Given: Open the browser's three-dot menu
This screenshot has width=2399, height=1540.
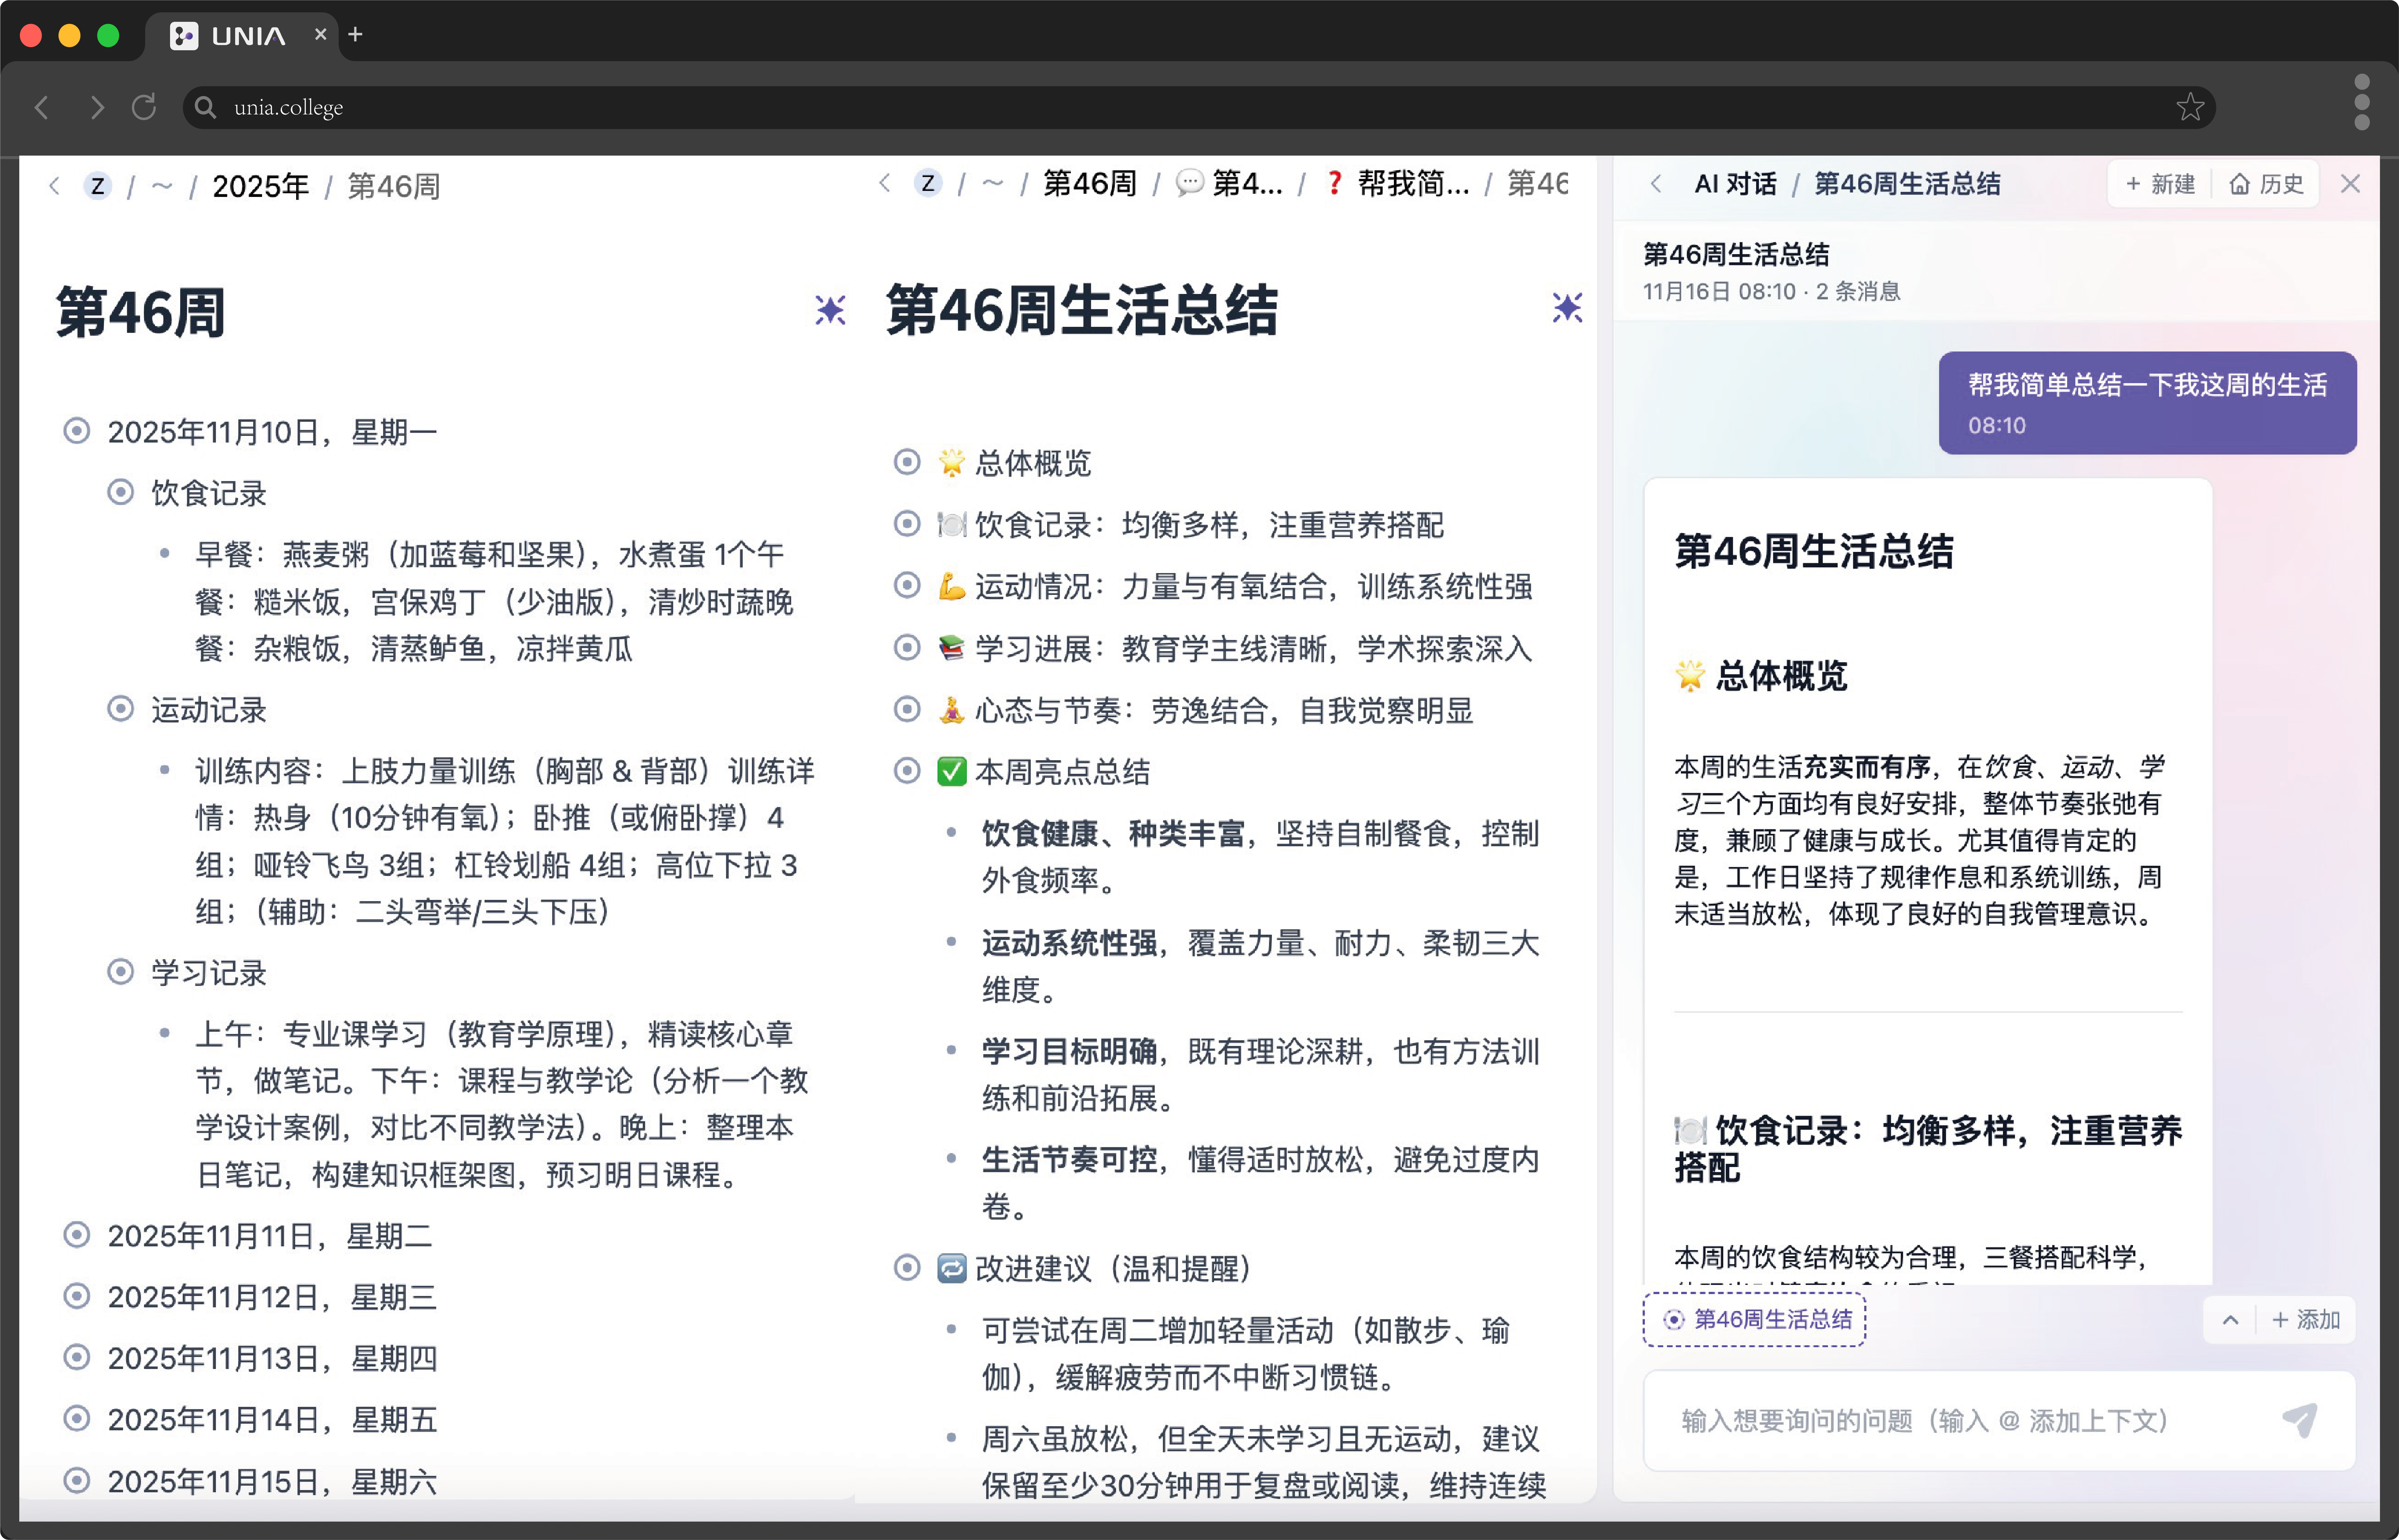Looking at the screenshot, I should (x=2362, y=102).
